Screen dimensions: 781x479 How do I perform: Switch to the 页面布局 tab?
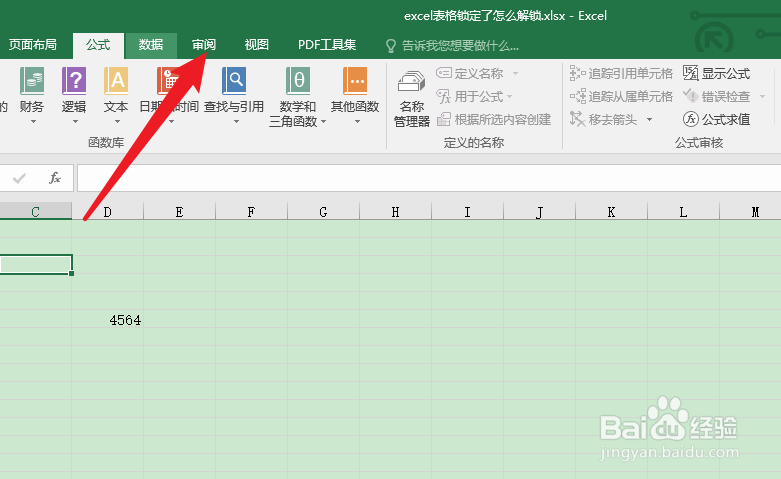[x=33, y=45]
